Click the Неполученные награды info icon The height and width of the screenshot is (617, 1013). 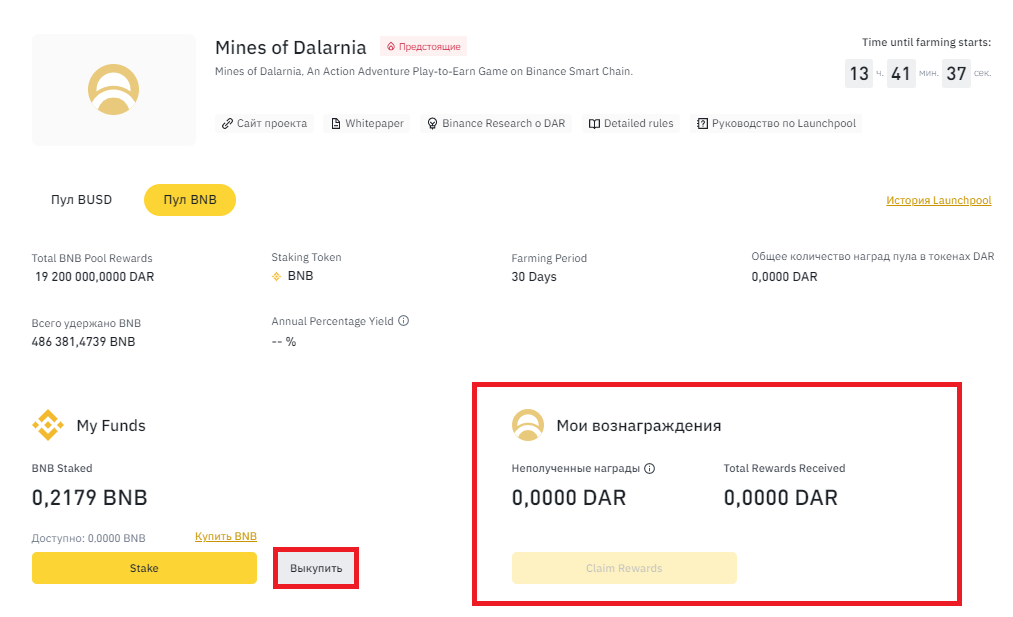pos(650,468)
